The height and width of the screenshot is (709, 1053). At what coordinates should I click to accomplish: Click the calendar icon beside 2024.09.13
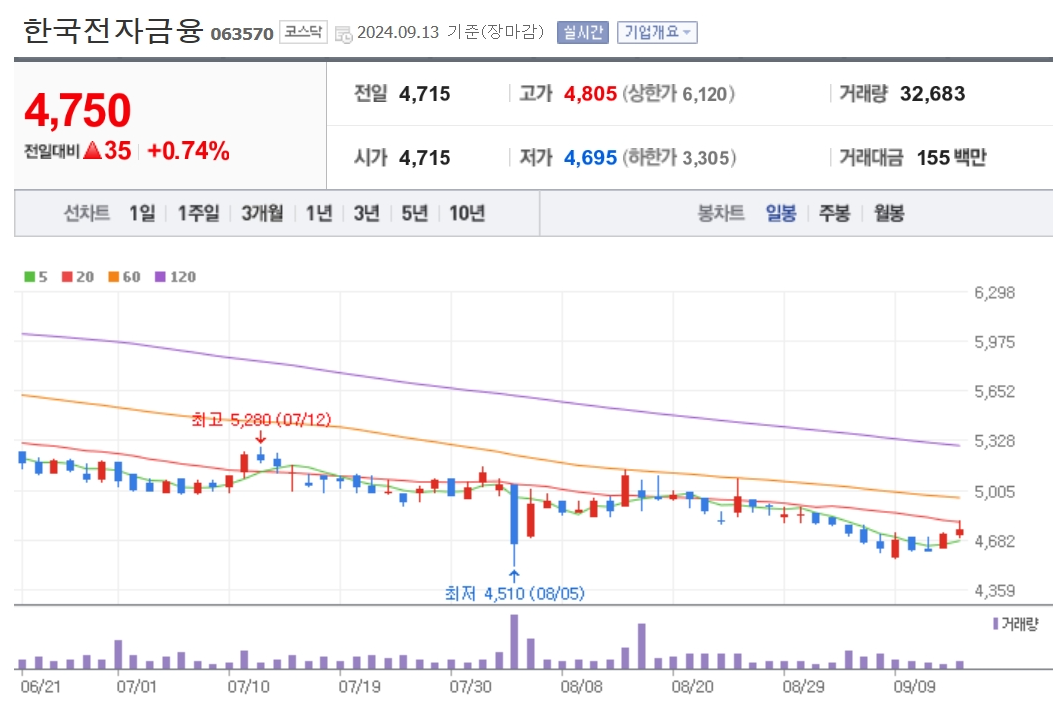pyautogui.click(x=343, y=34)
